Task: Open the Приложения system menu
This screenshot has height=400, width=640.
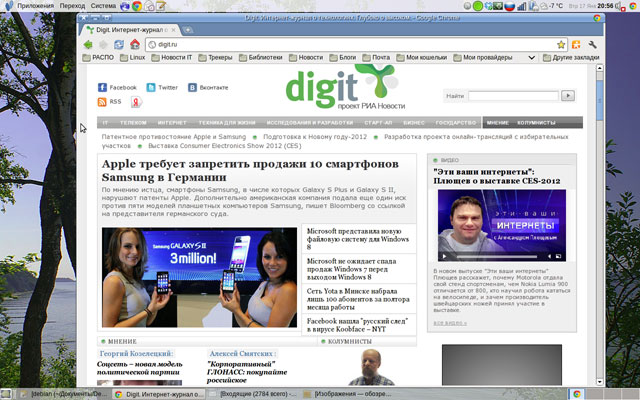Action: click(36, 6)
